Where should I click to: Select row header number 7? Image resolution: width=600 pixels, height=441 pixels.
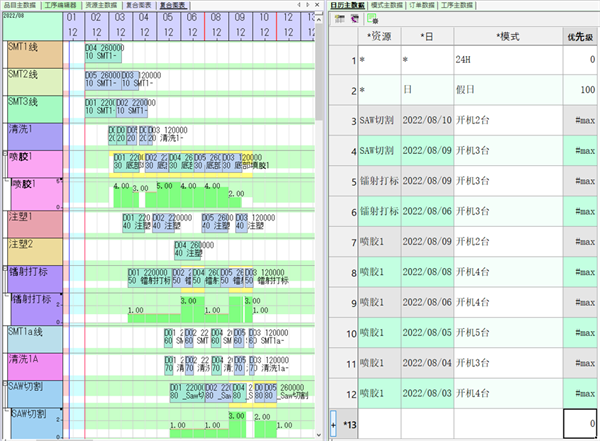(x=344, y=242)
